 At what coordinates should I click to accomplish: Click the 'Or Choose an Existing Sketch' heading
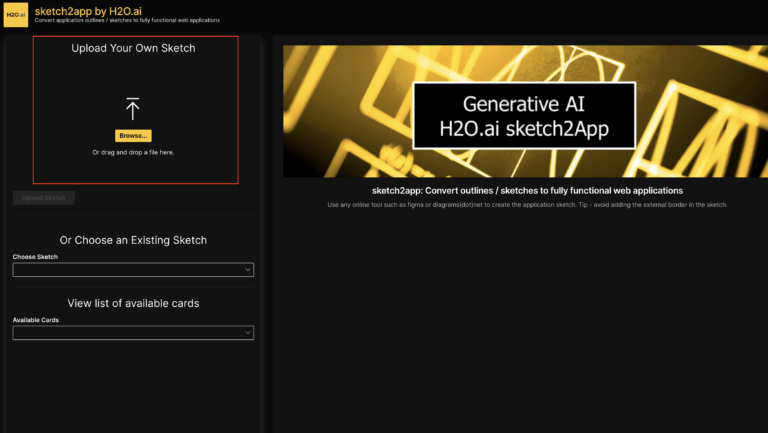[x=133, y=240]
